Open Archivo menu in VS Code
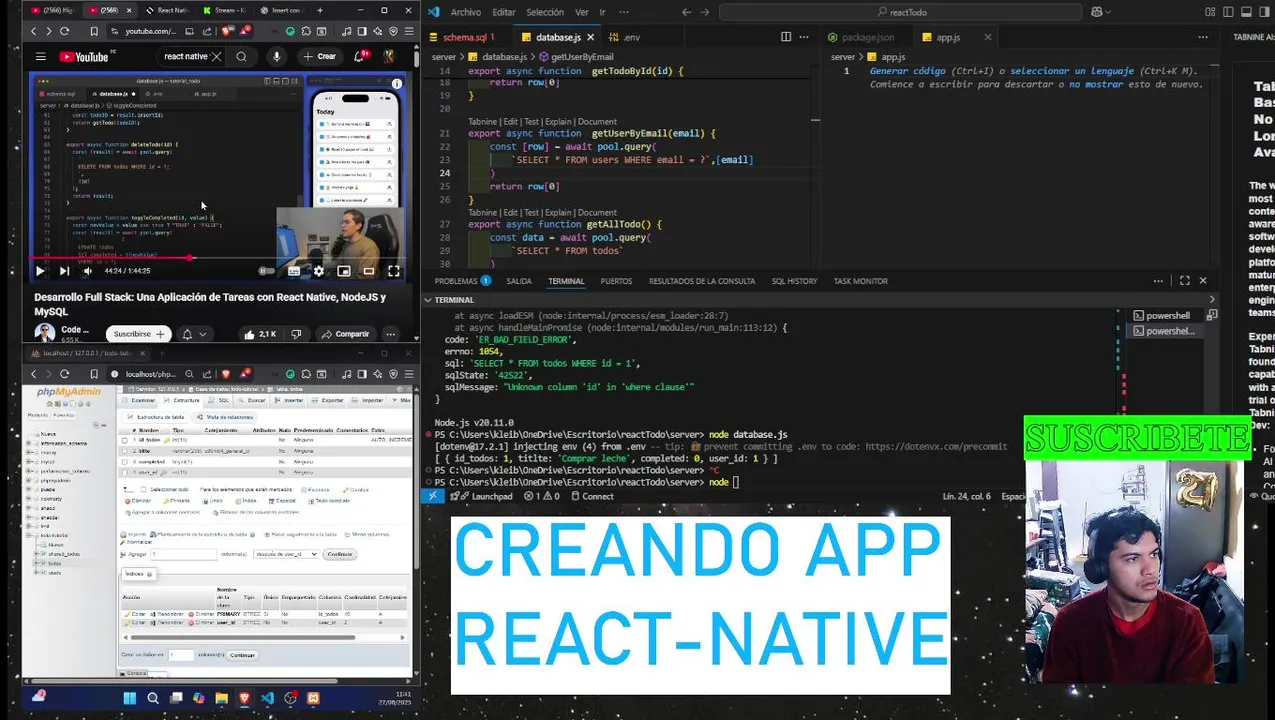The height and width of the screenshot is (720, 1275). click(466, 12)
